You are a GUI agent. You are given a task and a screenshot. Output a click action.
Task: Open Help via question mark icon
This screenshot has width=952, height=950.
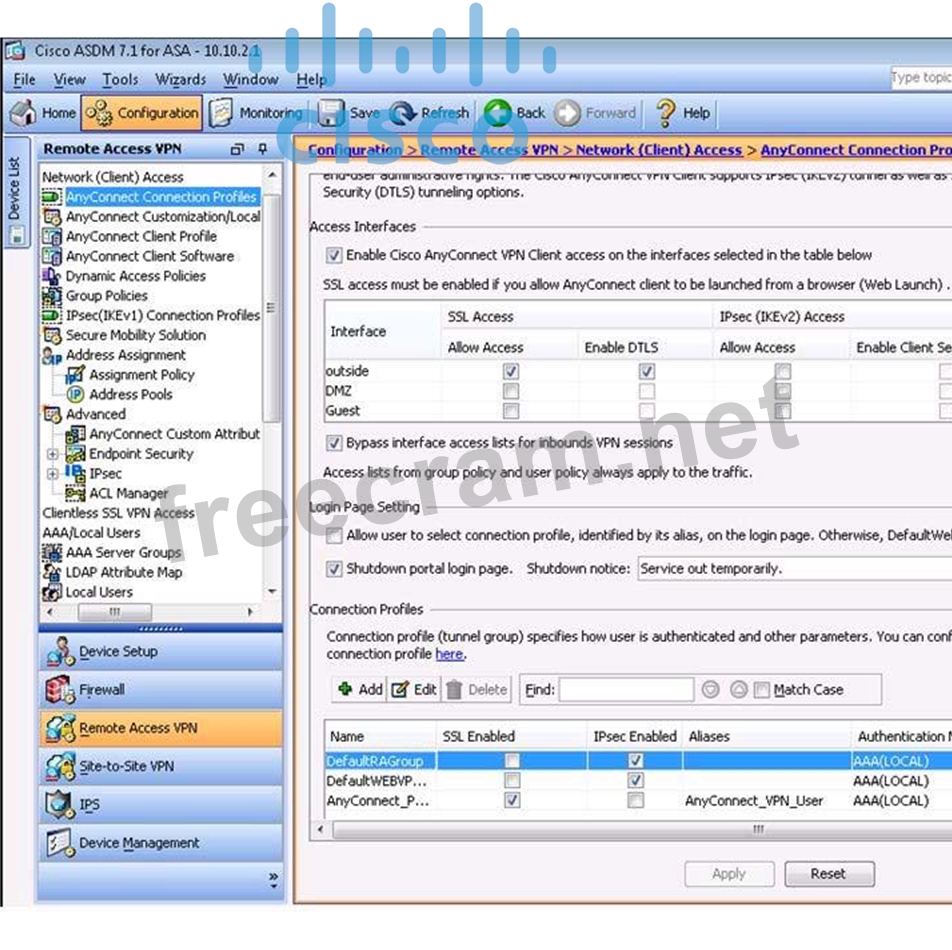666,113
